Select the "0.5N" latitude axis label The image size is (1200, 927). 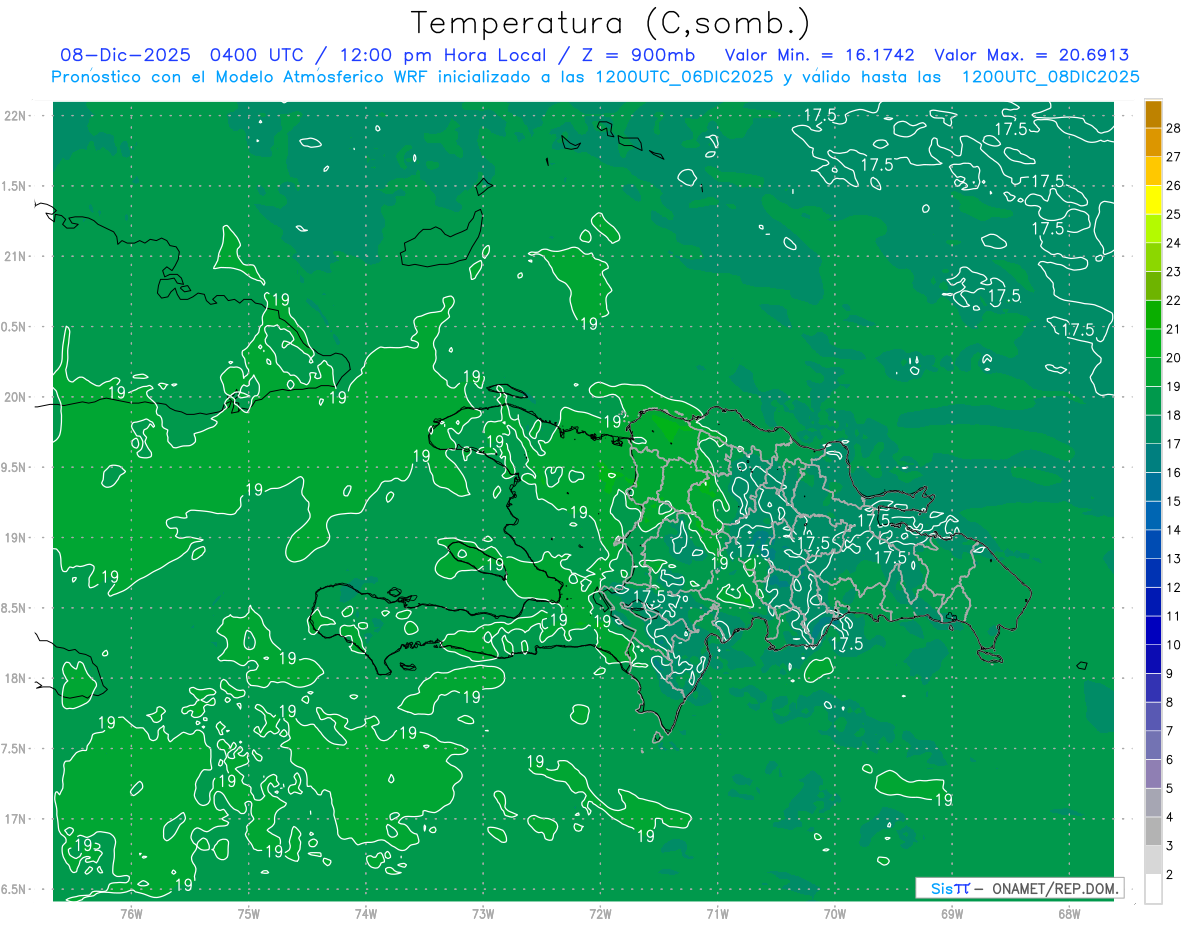point(14,328)
